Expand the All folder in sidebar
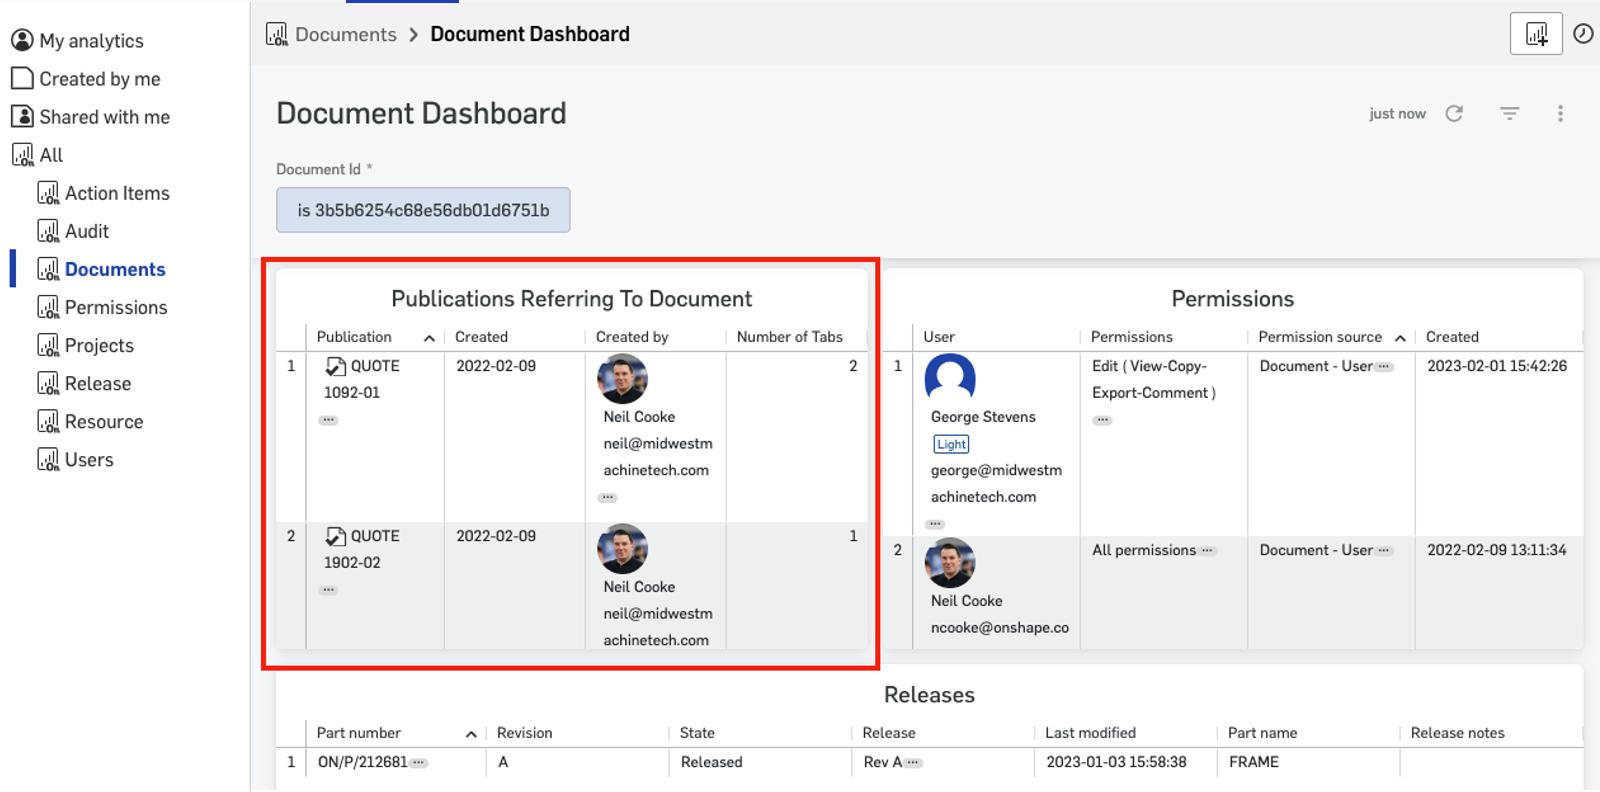This screenshot has width=1600, height=792. coord(50,155)
